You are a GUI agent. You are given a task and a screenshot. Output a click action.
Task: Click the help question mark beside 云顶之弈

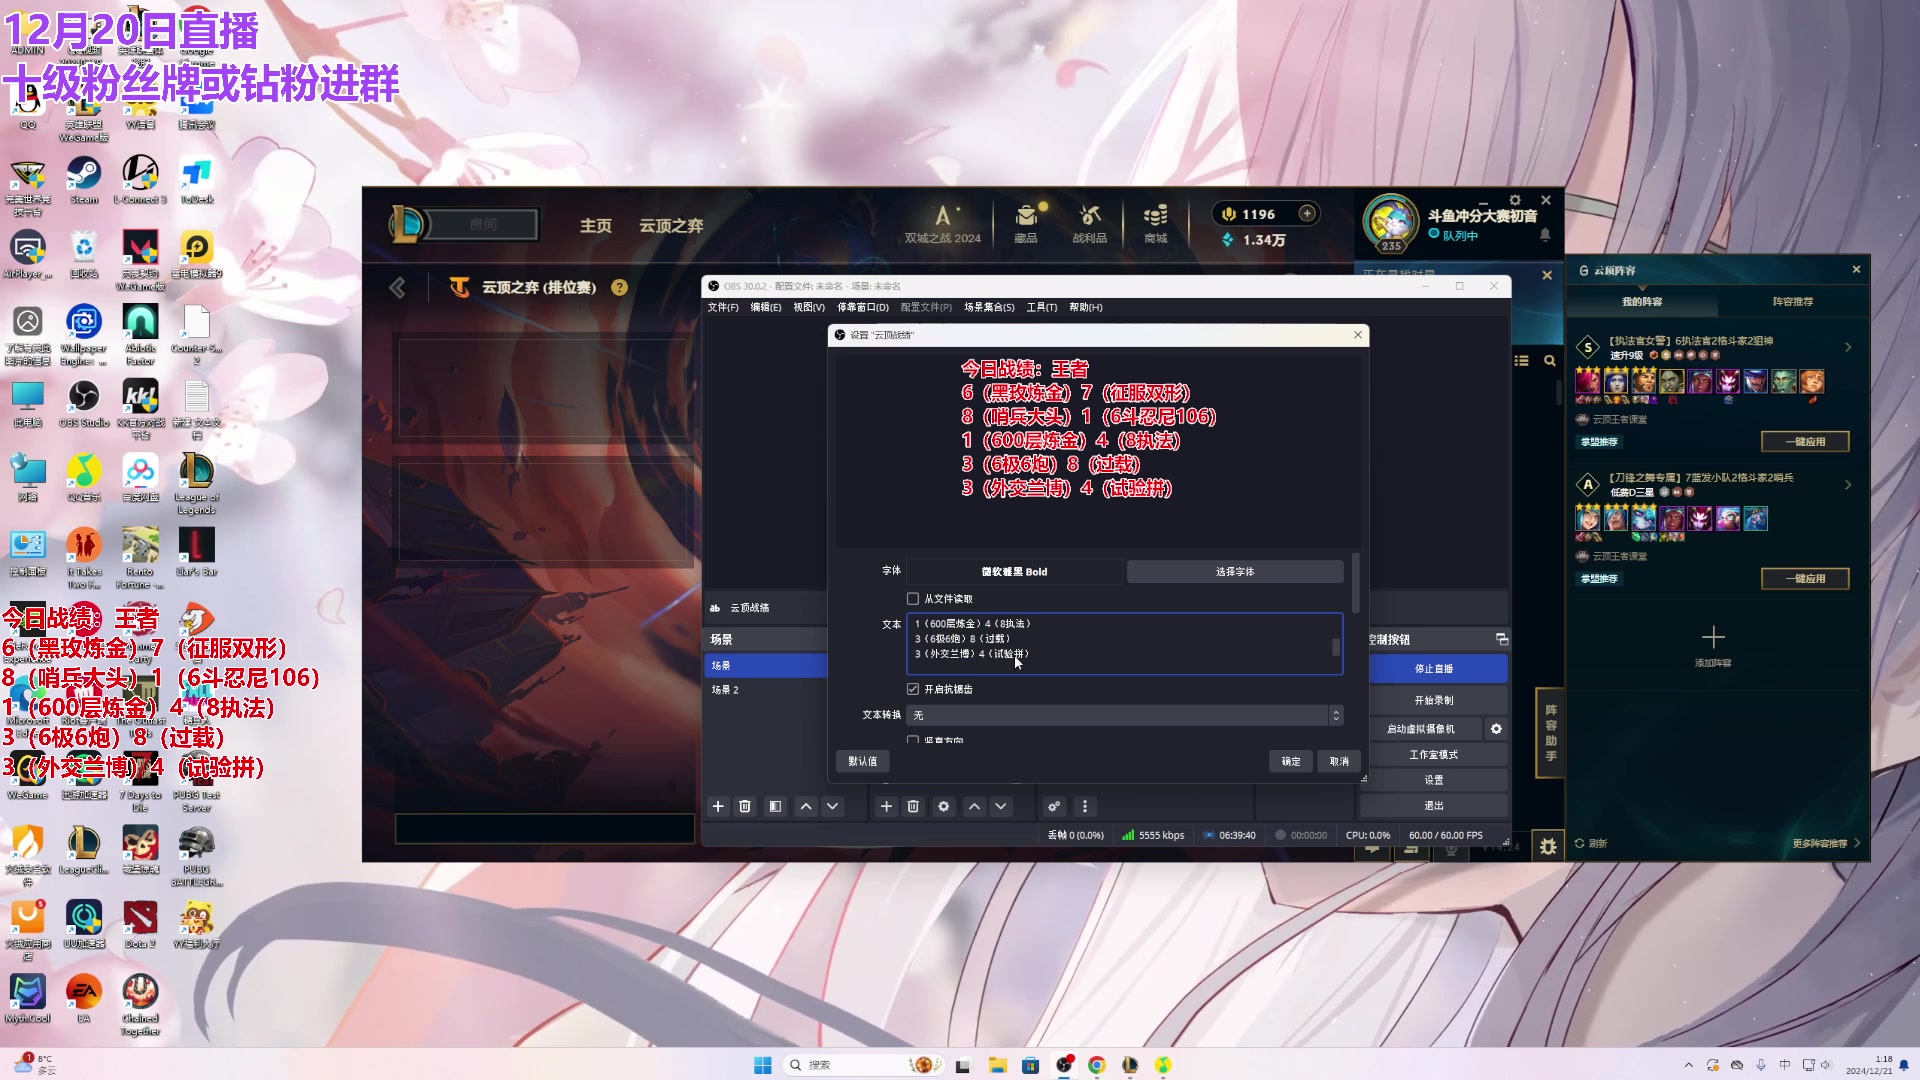point(620,288)
